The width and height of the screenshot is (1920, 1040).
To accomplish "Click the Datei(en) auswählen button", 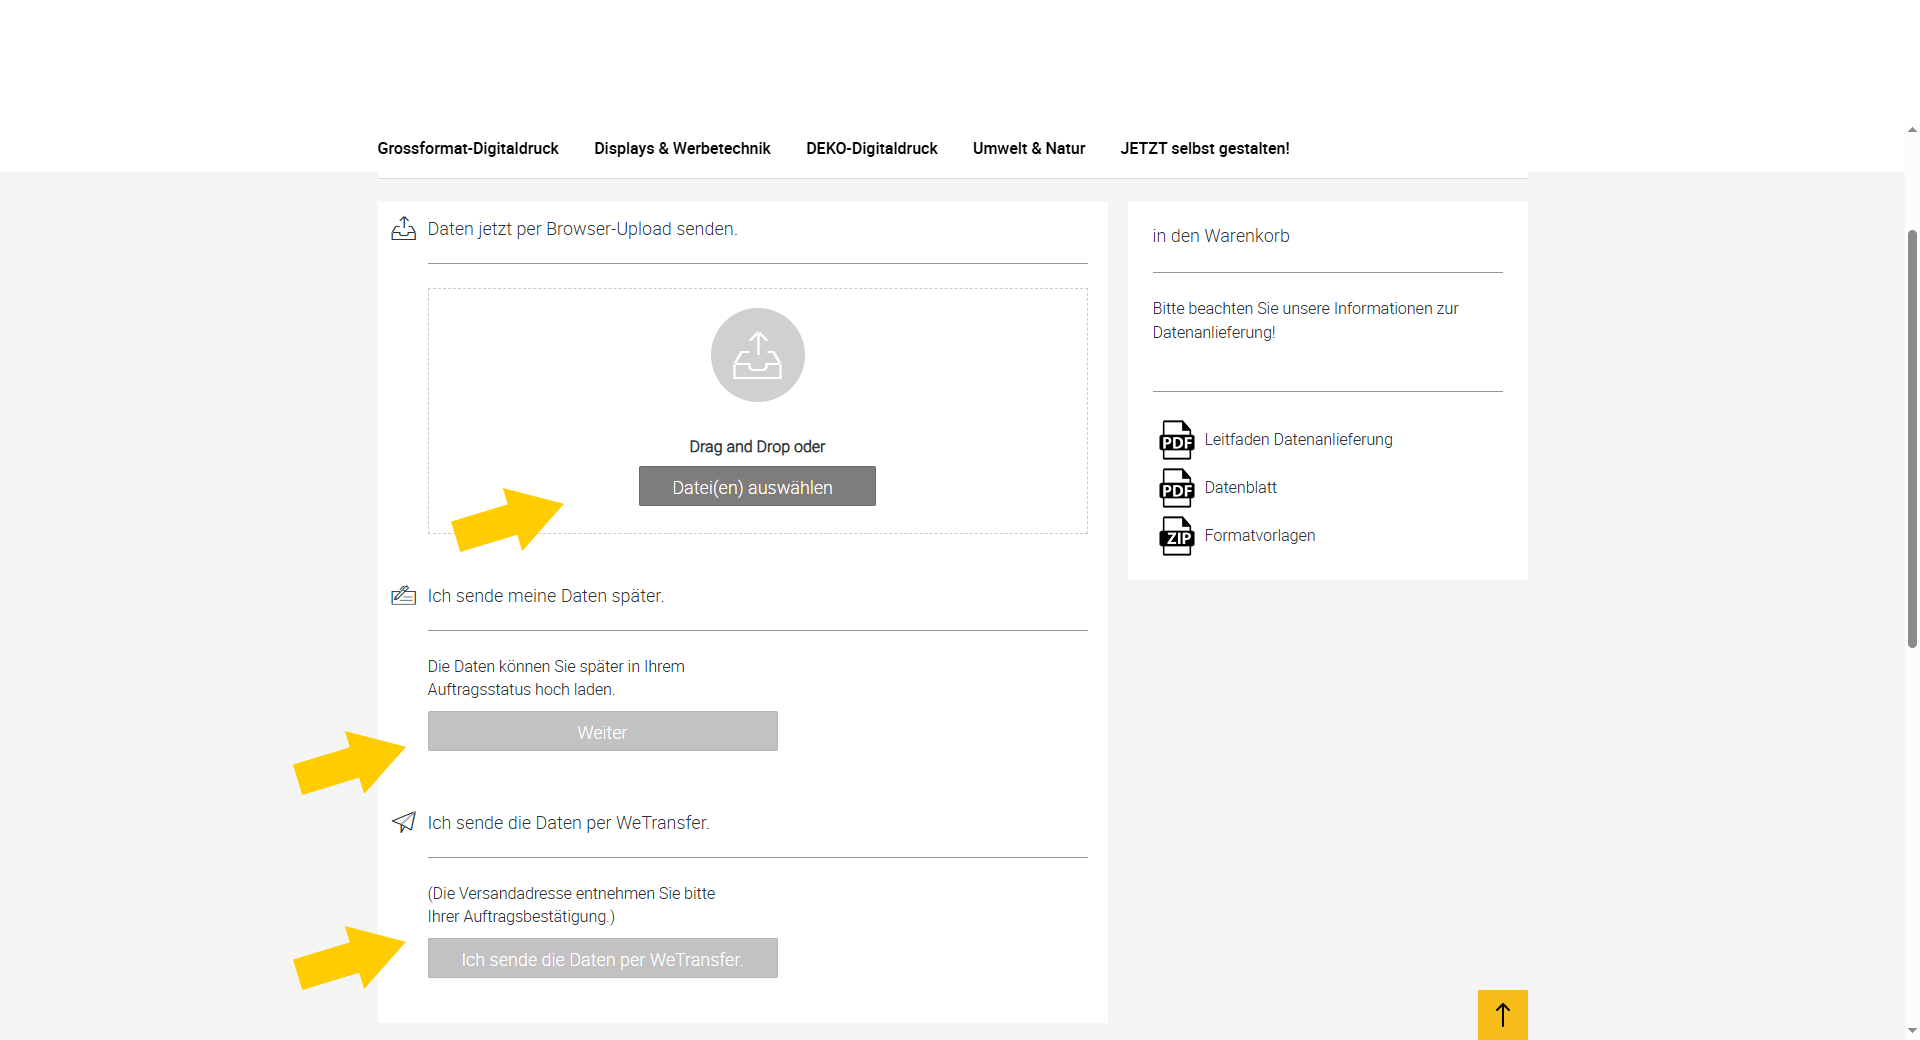I will (x=757, y=487).
